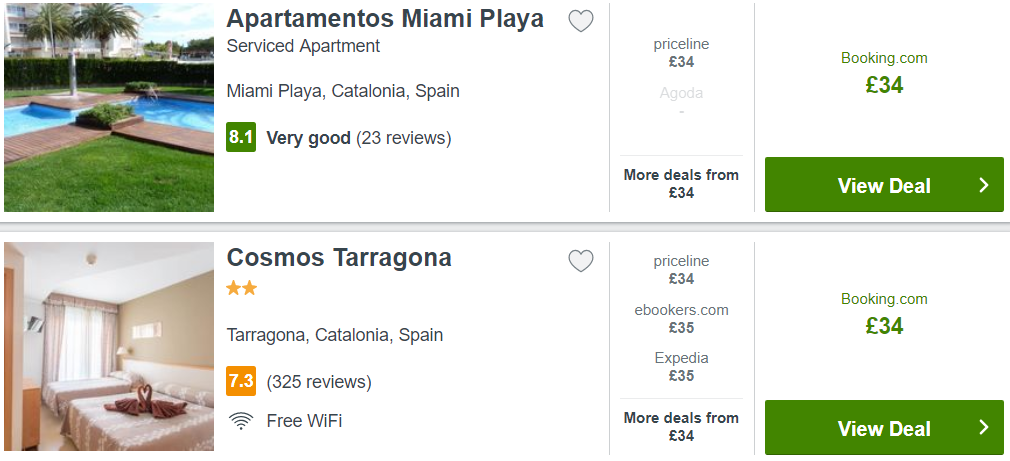Open the 325 reviews link
Image resolution: width=1010 pixels, height=461 pixels.
319,382
